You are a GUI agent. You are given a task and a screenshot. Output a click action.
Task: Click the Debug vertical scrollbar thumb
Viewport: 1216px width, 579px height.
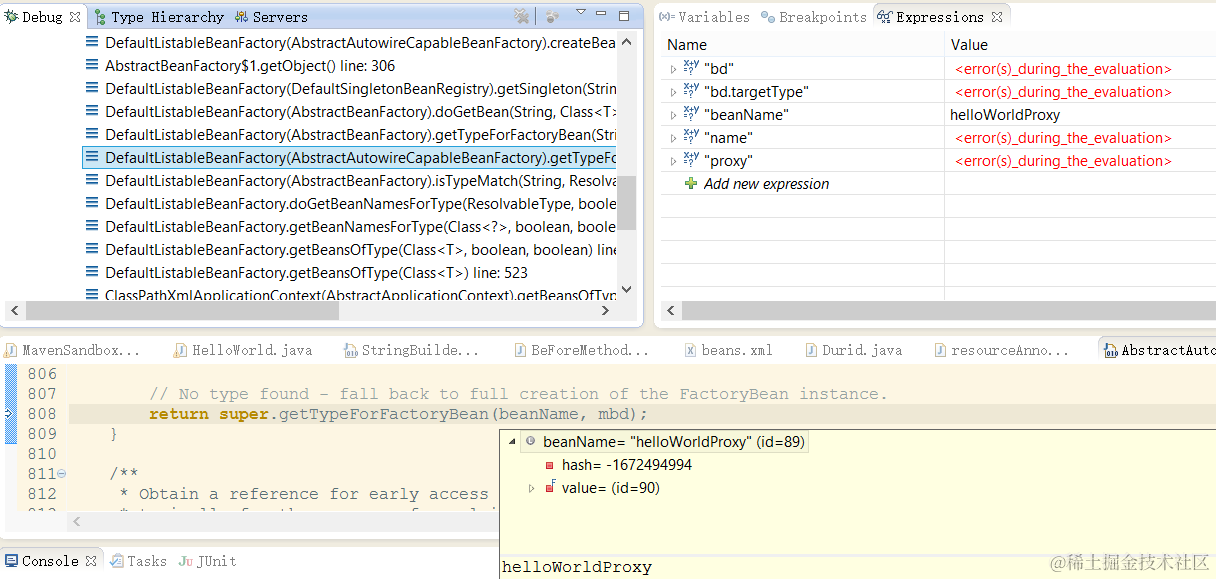coord(627,203)
